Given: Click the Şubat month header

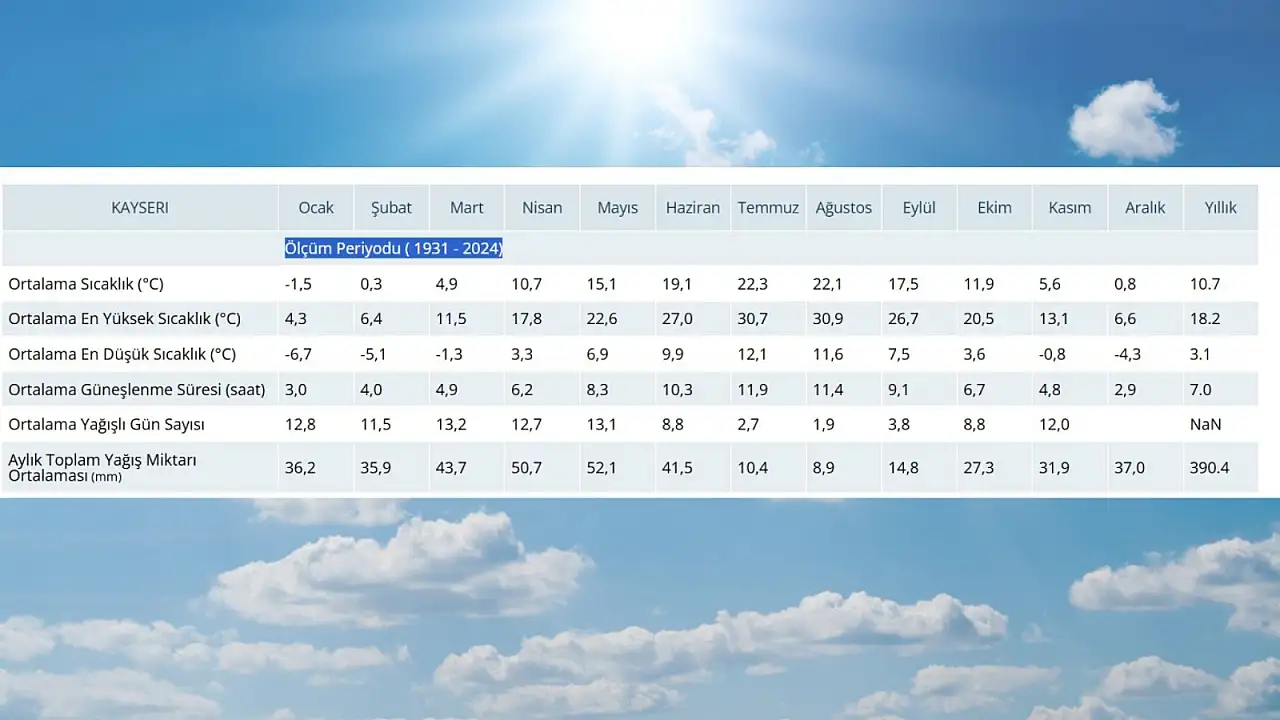Looking at the screenshot, I should [x=391, y=208].
